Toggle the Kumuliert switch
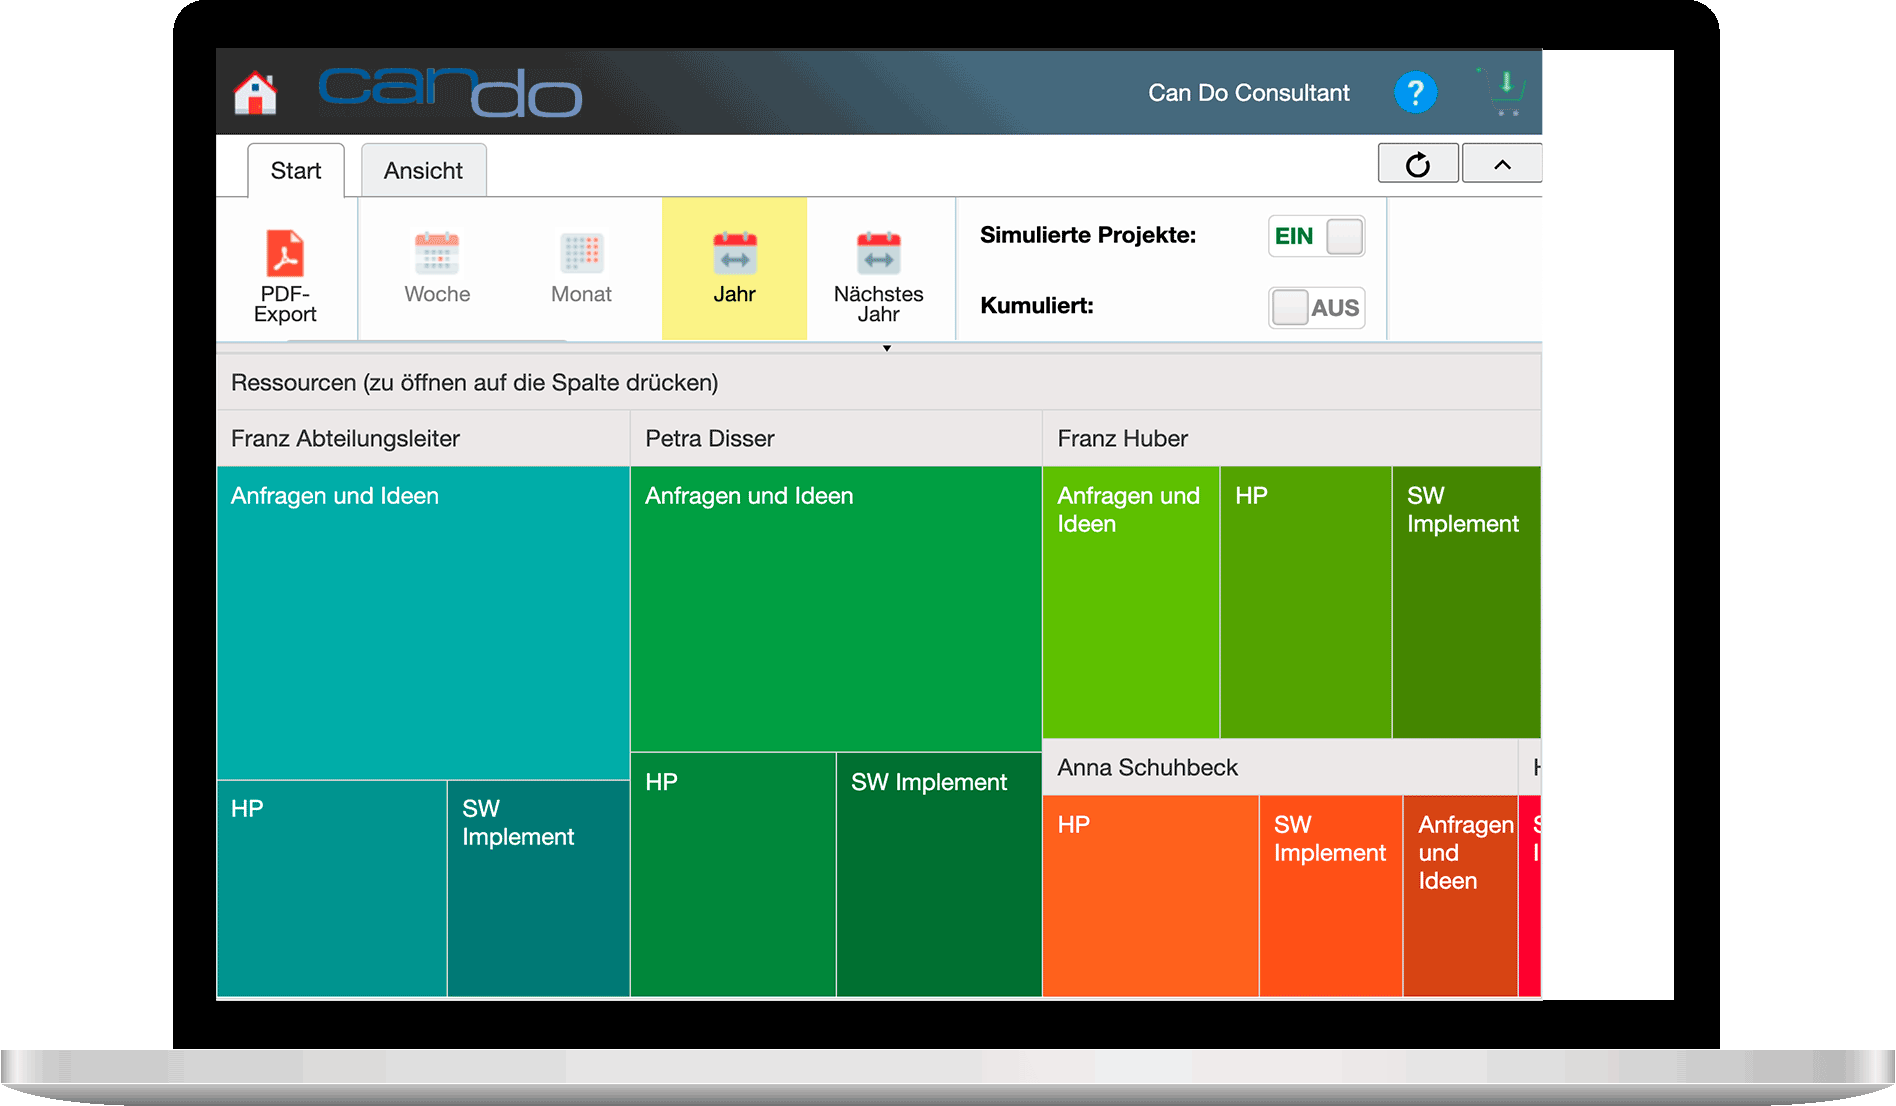 1316,307
